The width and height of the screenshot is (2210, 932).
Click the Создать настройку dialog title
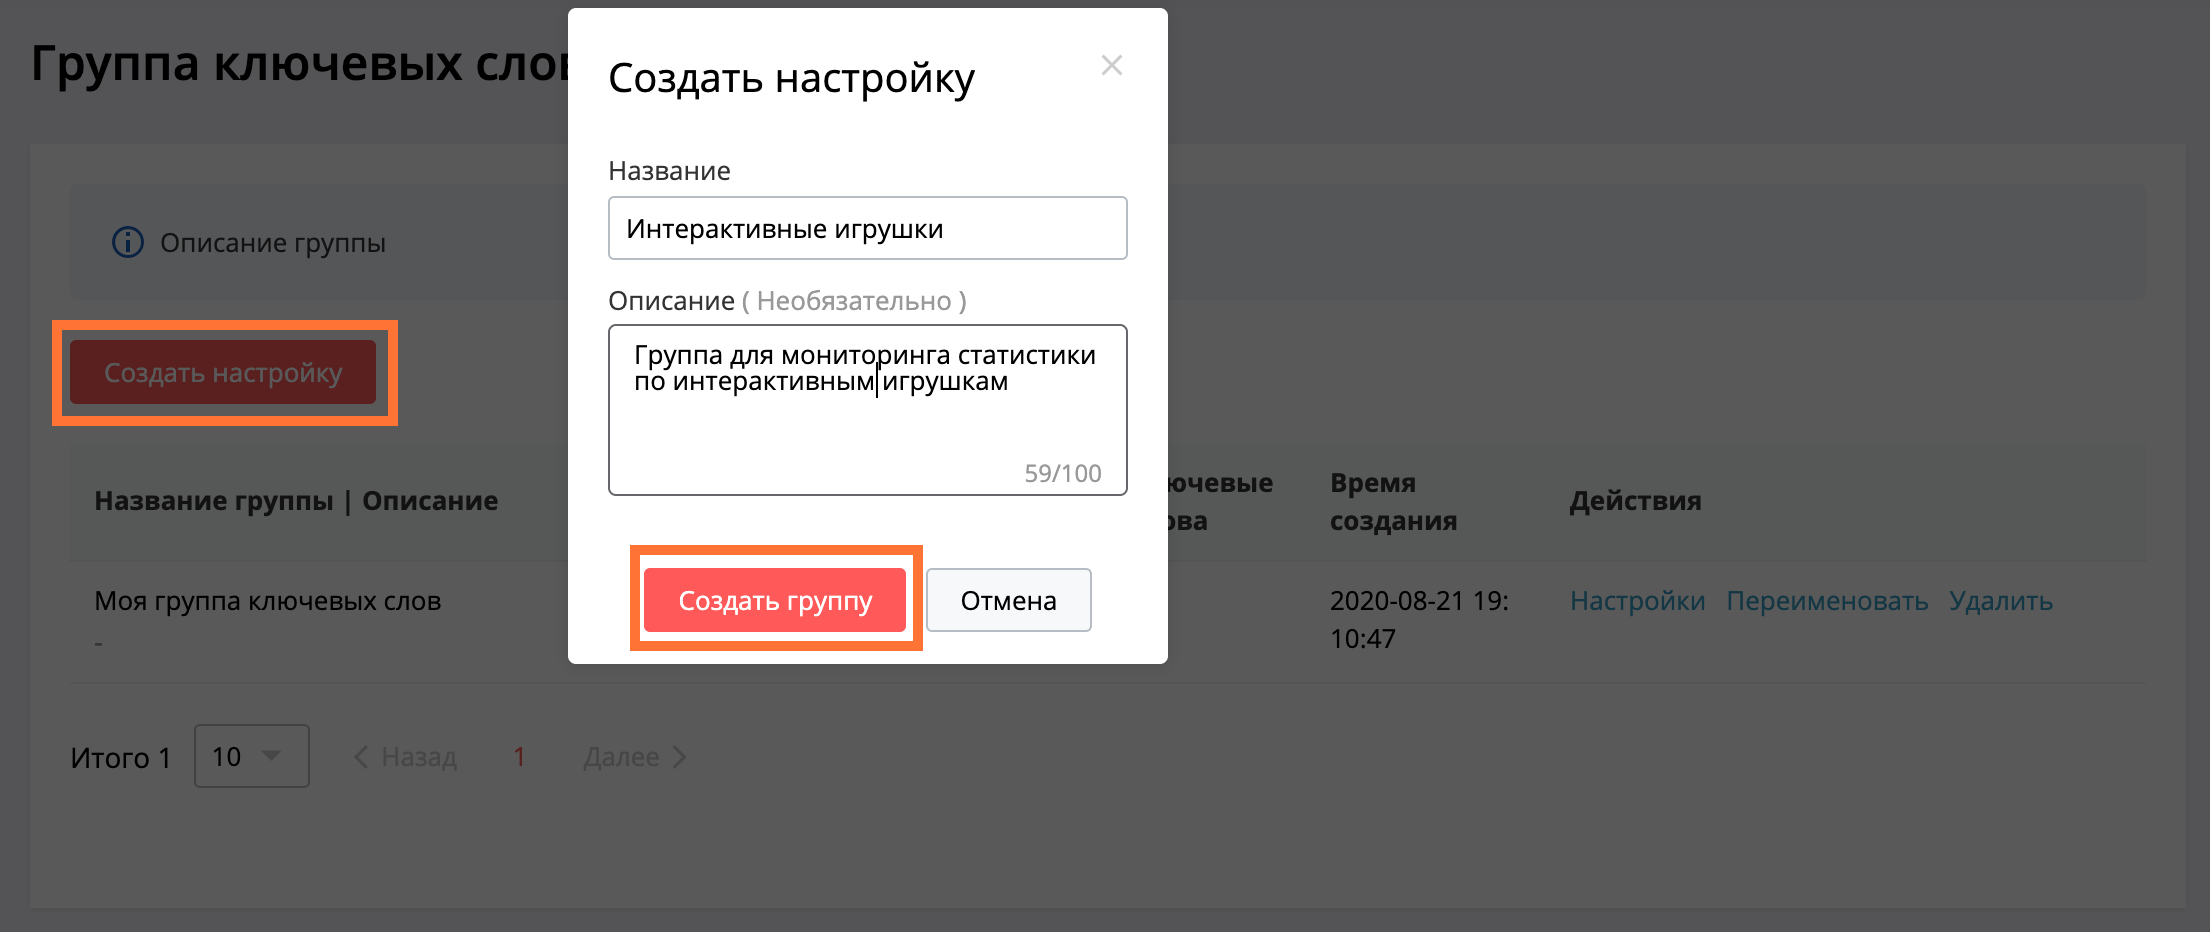791,78
